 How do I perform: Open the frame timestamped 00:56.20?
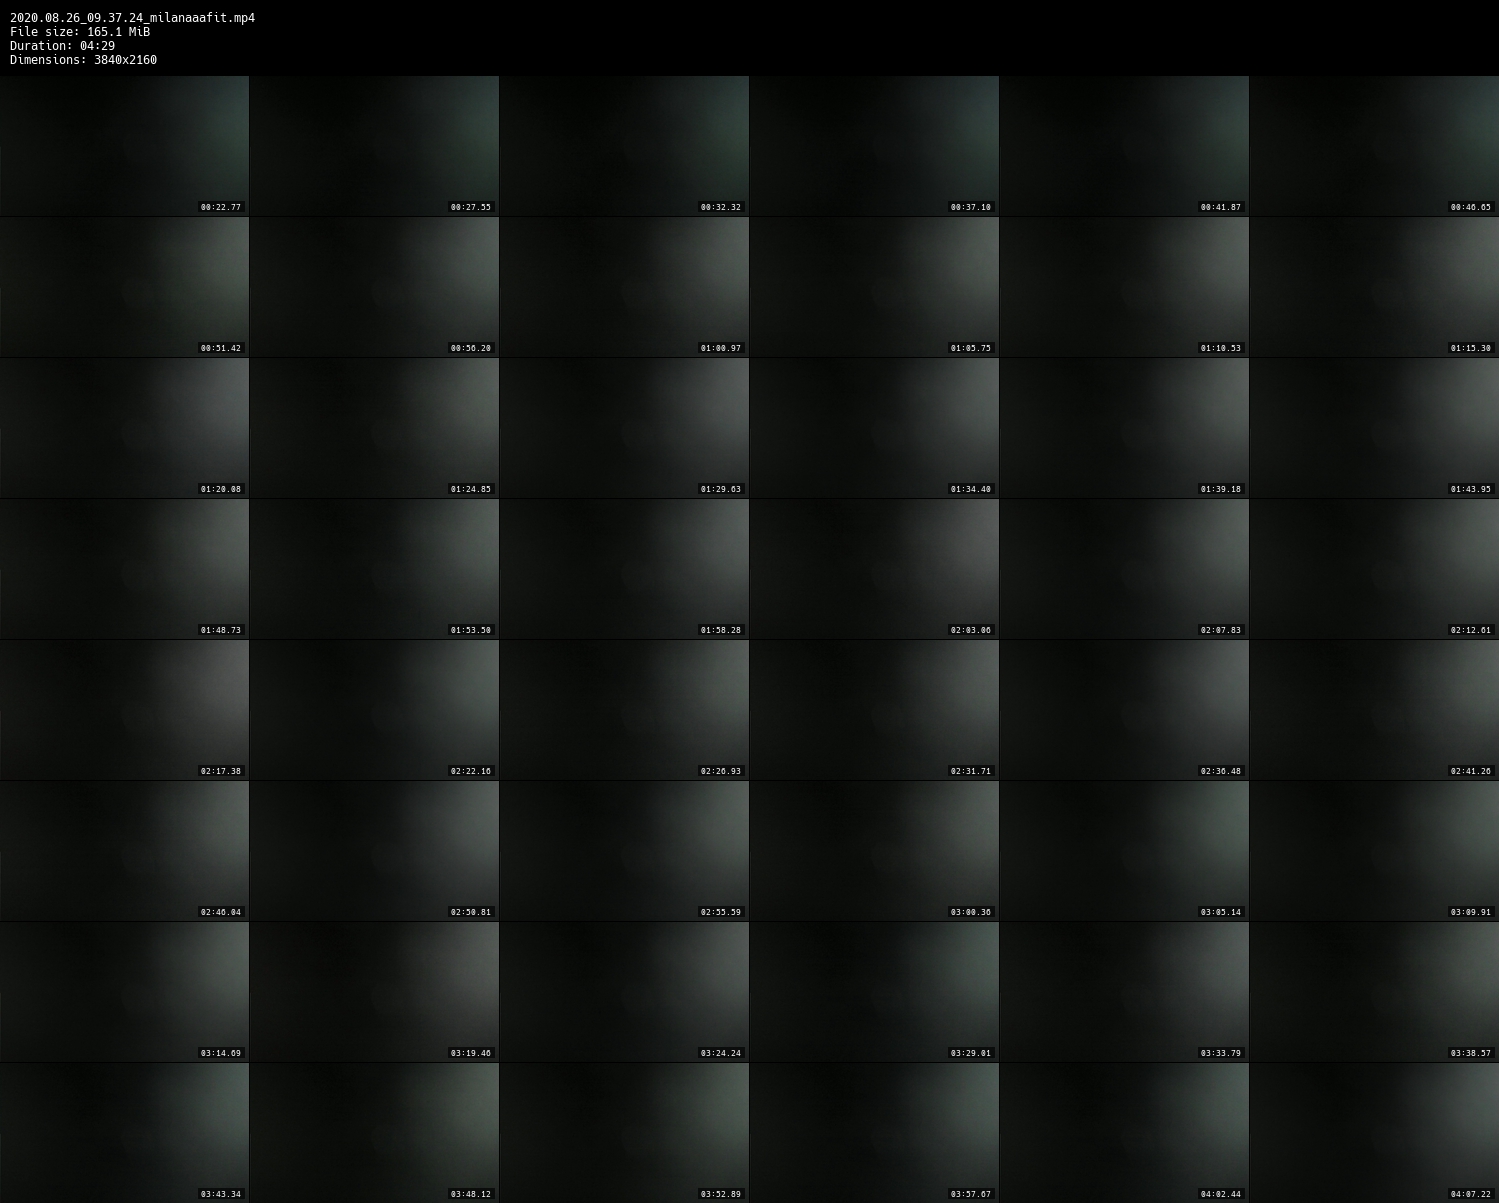click(x=374, y=287)
